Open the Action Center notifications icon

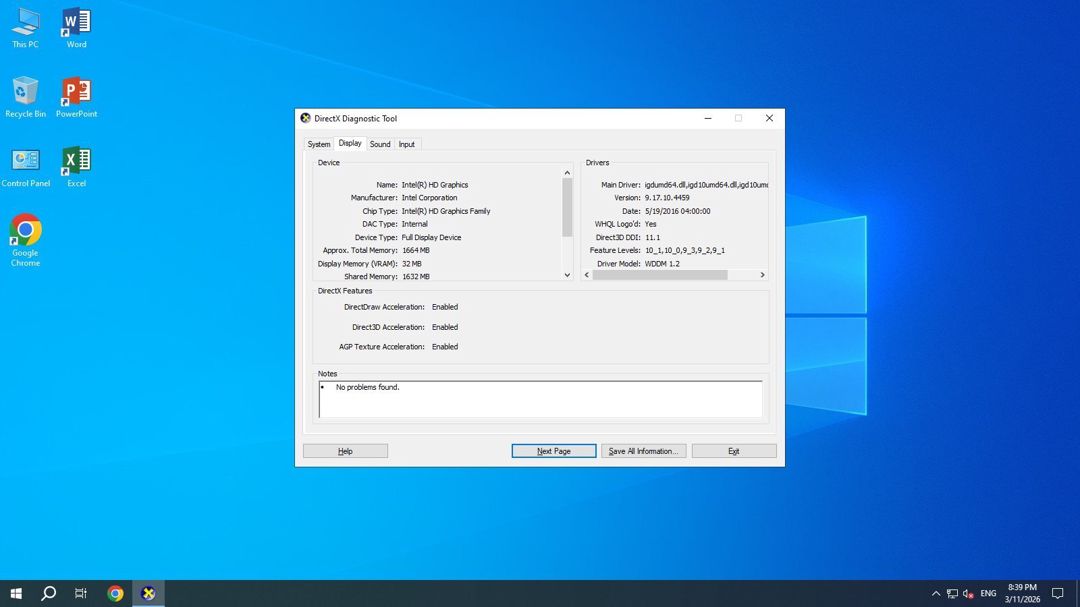[x=1058, y=593]
